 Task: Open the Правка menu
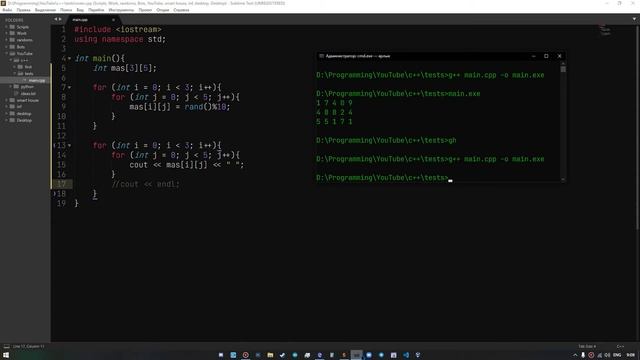click(x=23, y=10)
